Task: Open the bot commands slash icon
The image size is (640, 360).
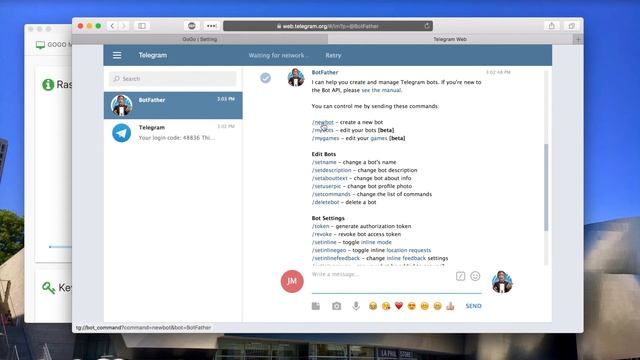Action: click(460, 276)
